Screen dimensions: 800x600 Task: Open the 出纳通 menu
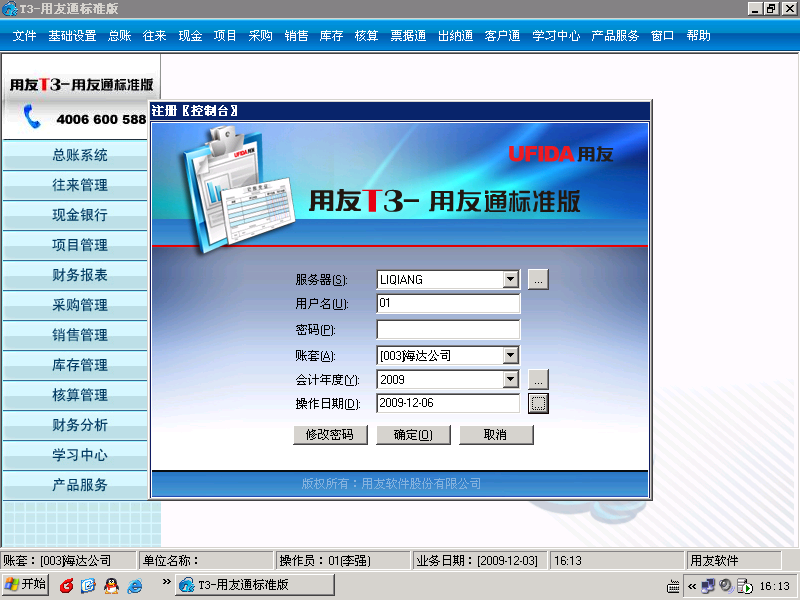tap(456, 36)
